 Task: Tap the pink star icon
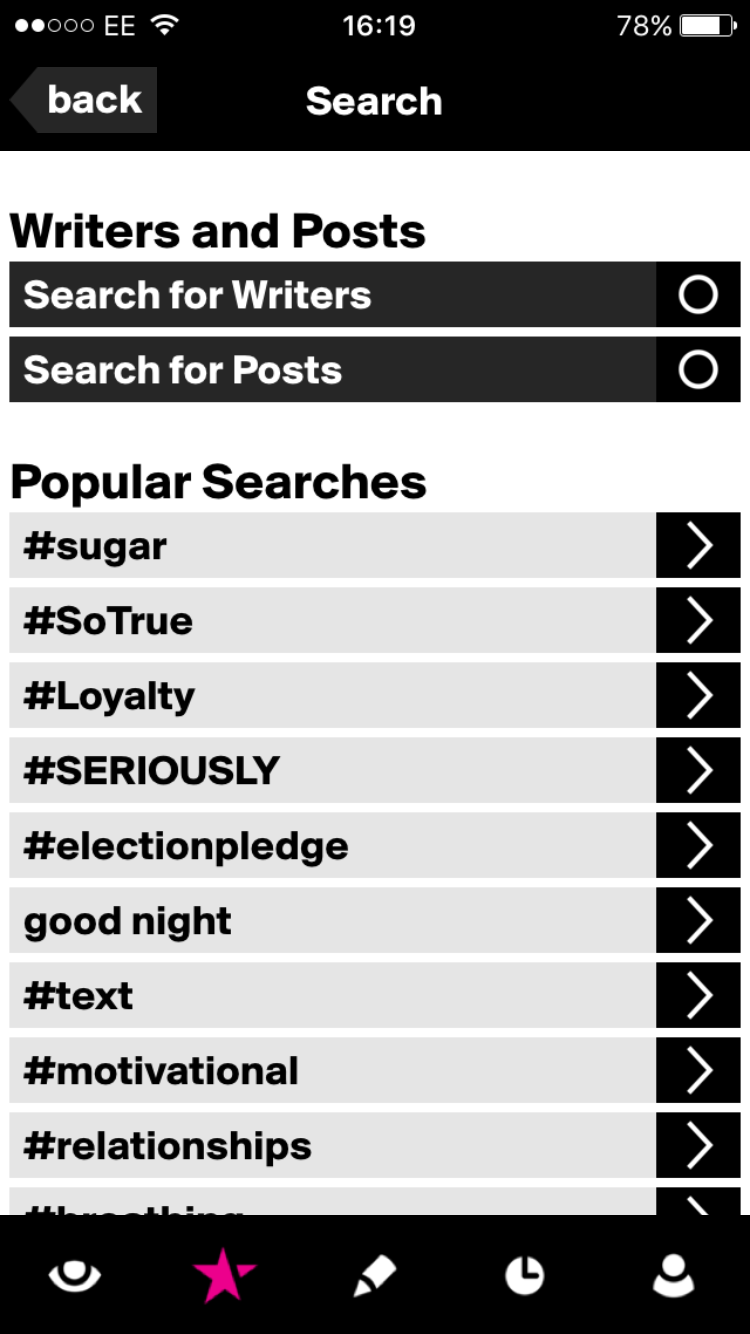(224, 1276)
